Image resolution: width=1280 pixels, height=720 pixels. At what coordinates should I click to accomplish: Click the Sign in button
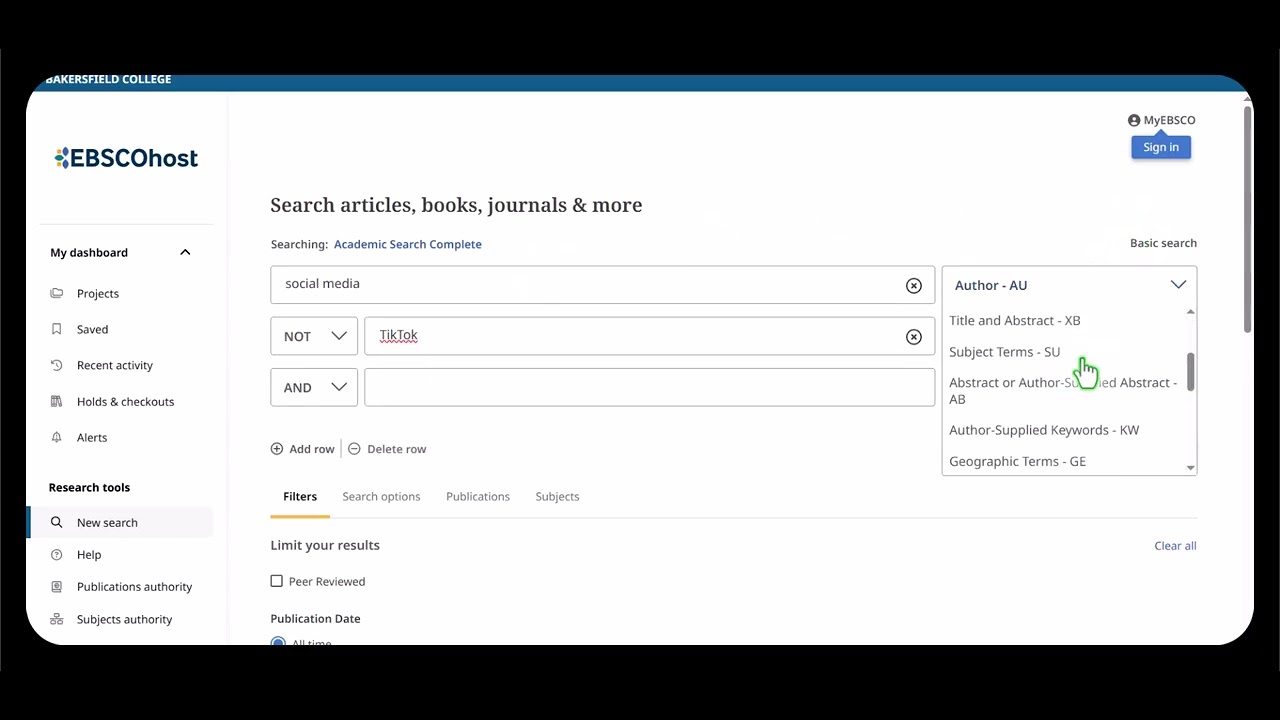(x=1161, y=147)
